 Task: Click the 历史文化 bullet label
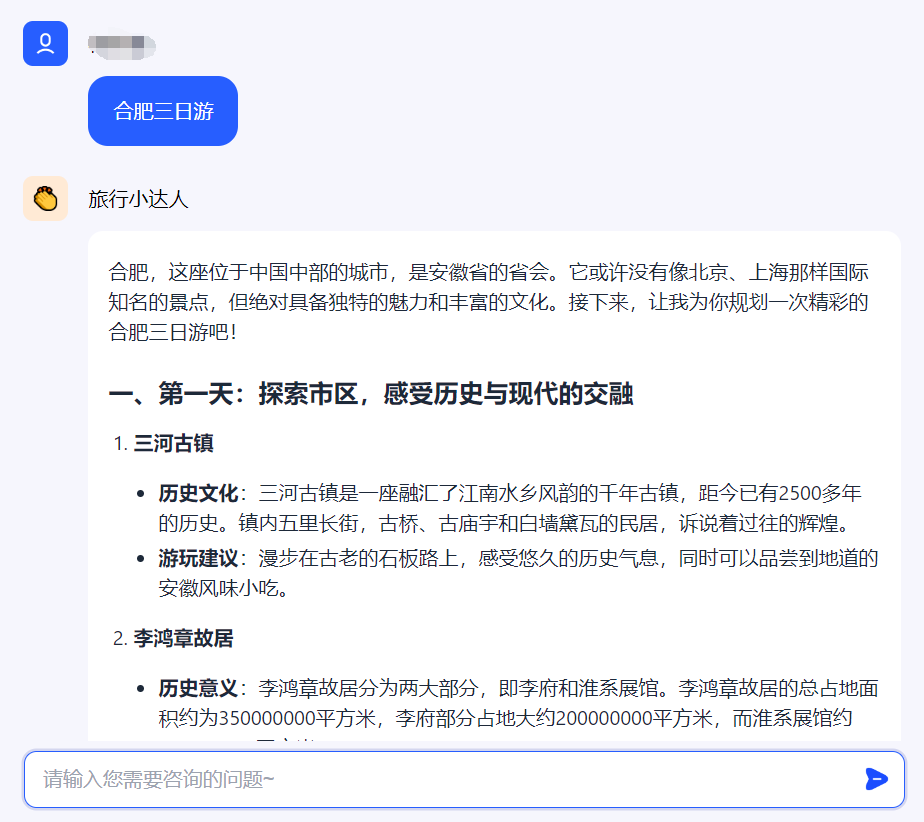pos(198,493)
